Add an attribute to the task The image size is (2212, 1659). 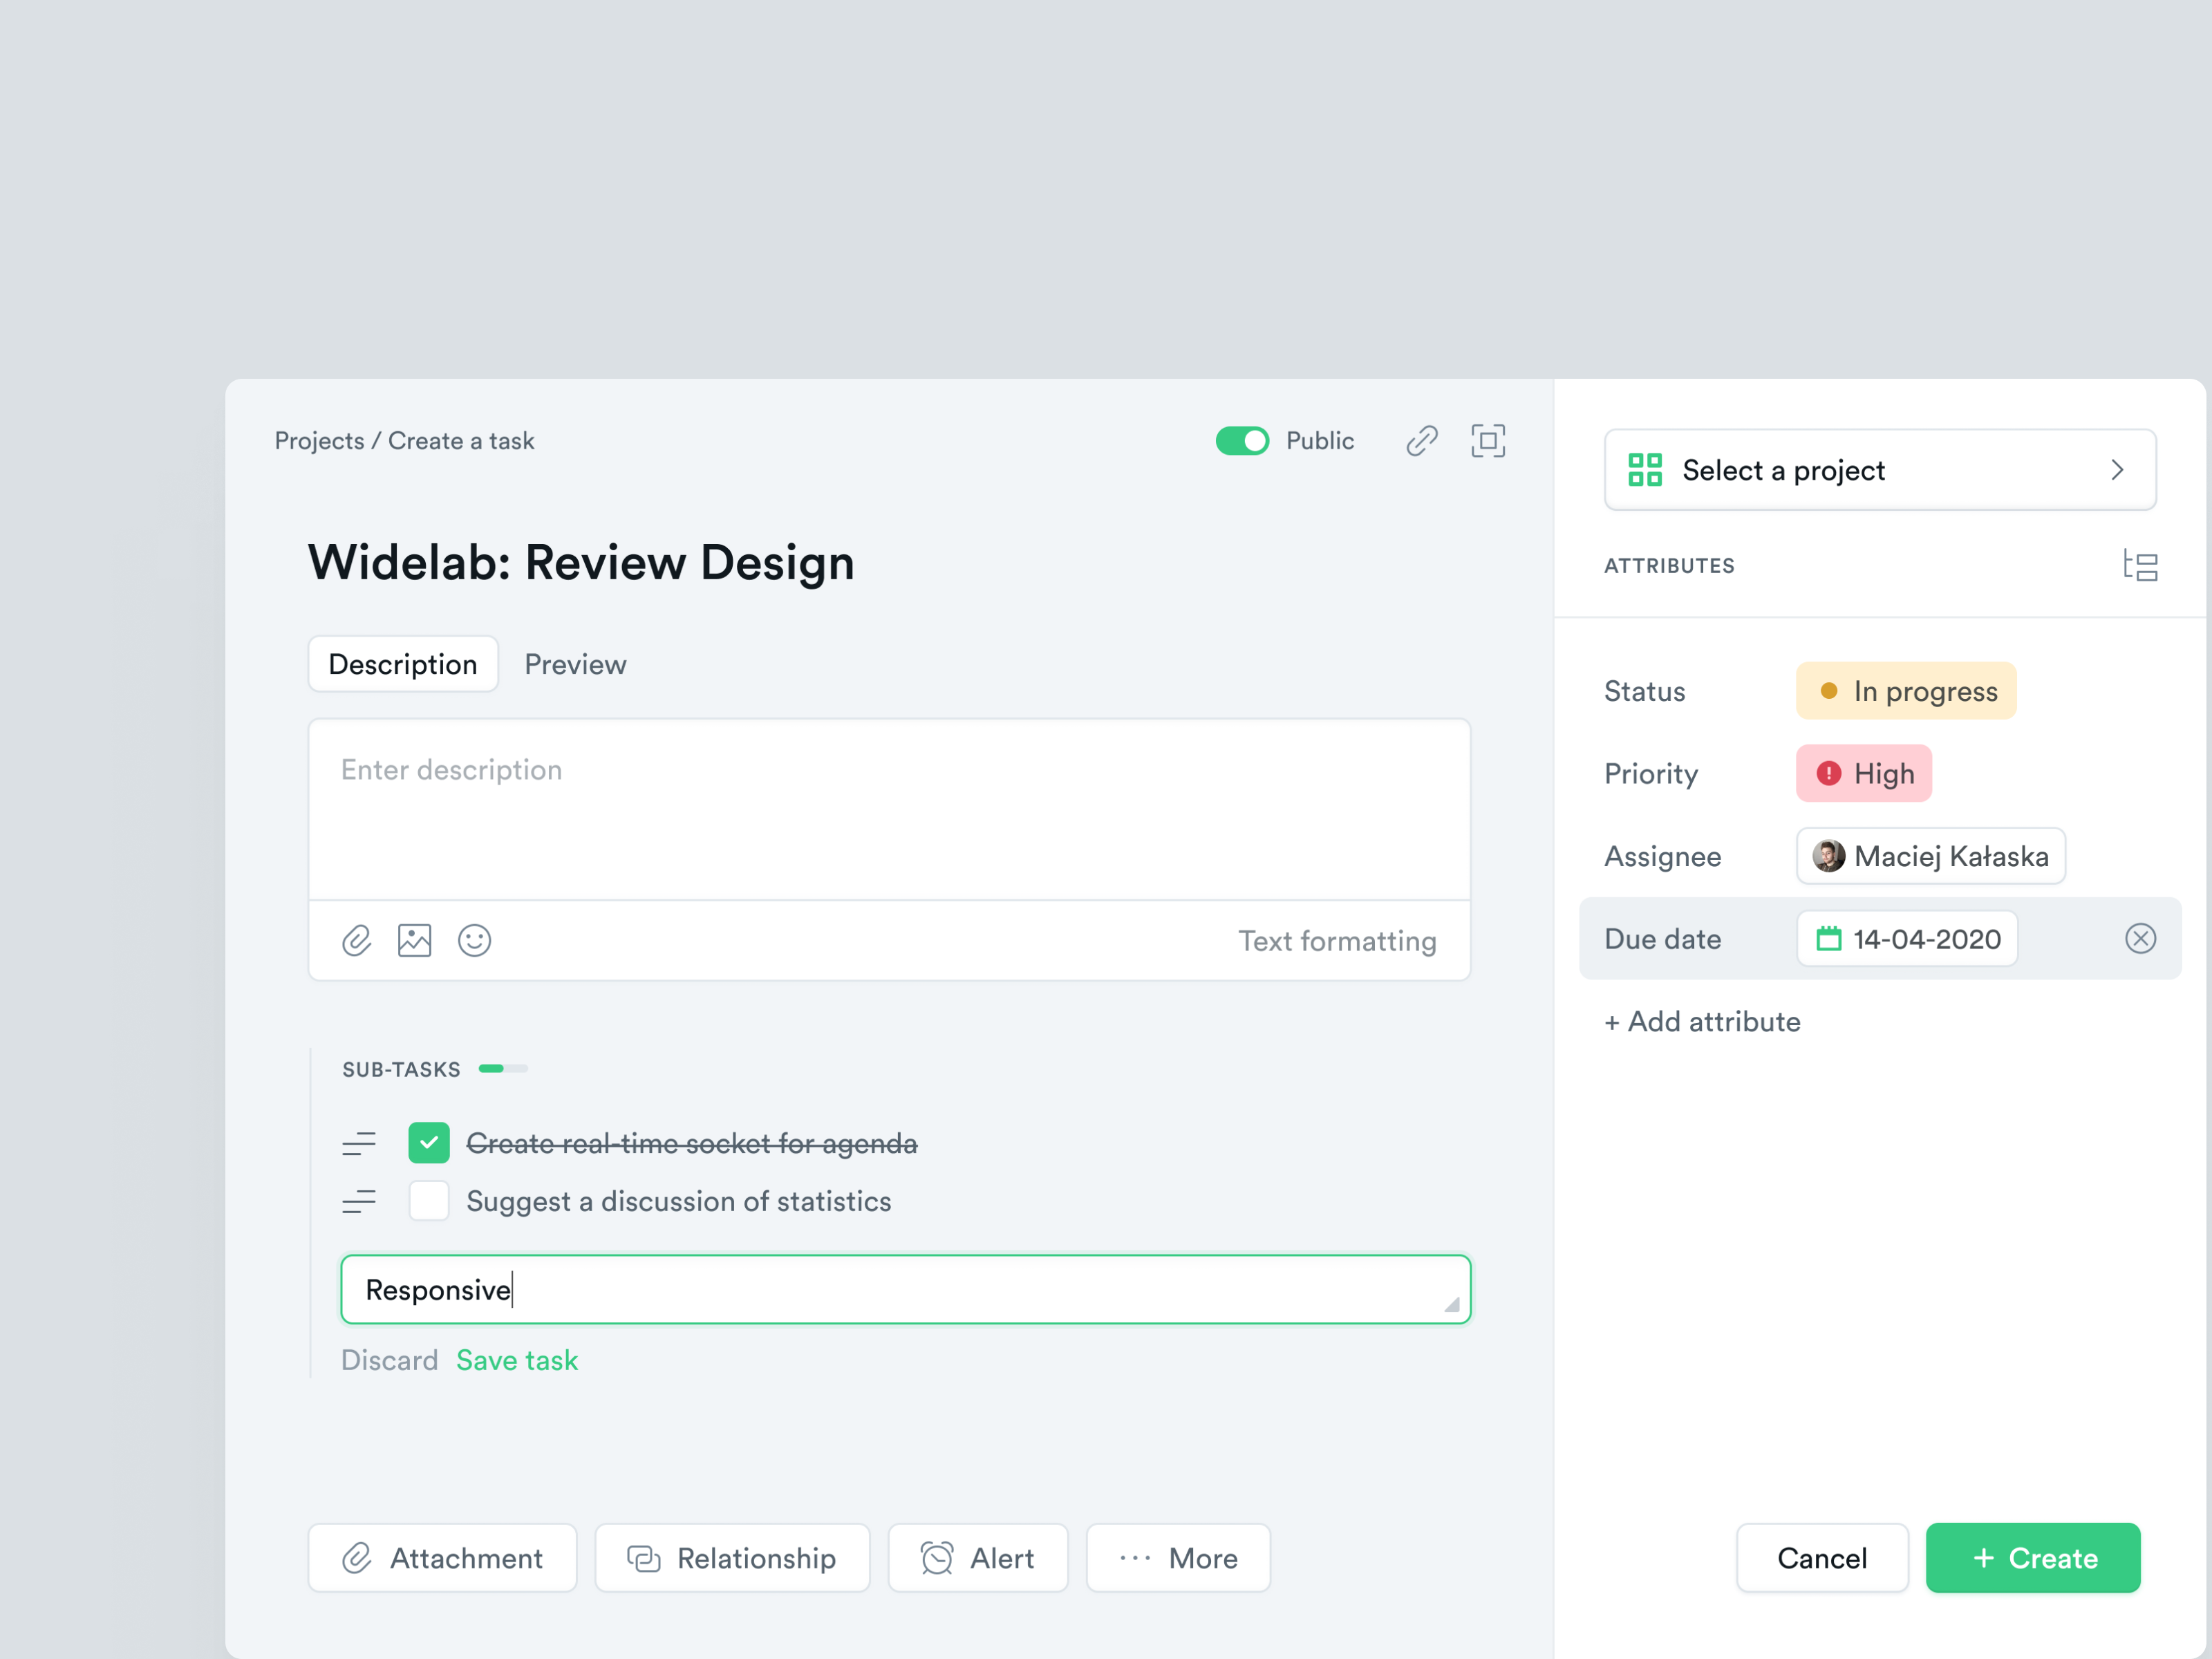tap(1701, 1021)
